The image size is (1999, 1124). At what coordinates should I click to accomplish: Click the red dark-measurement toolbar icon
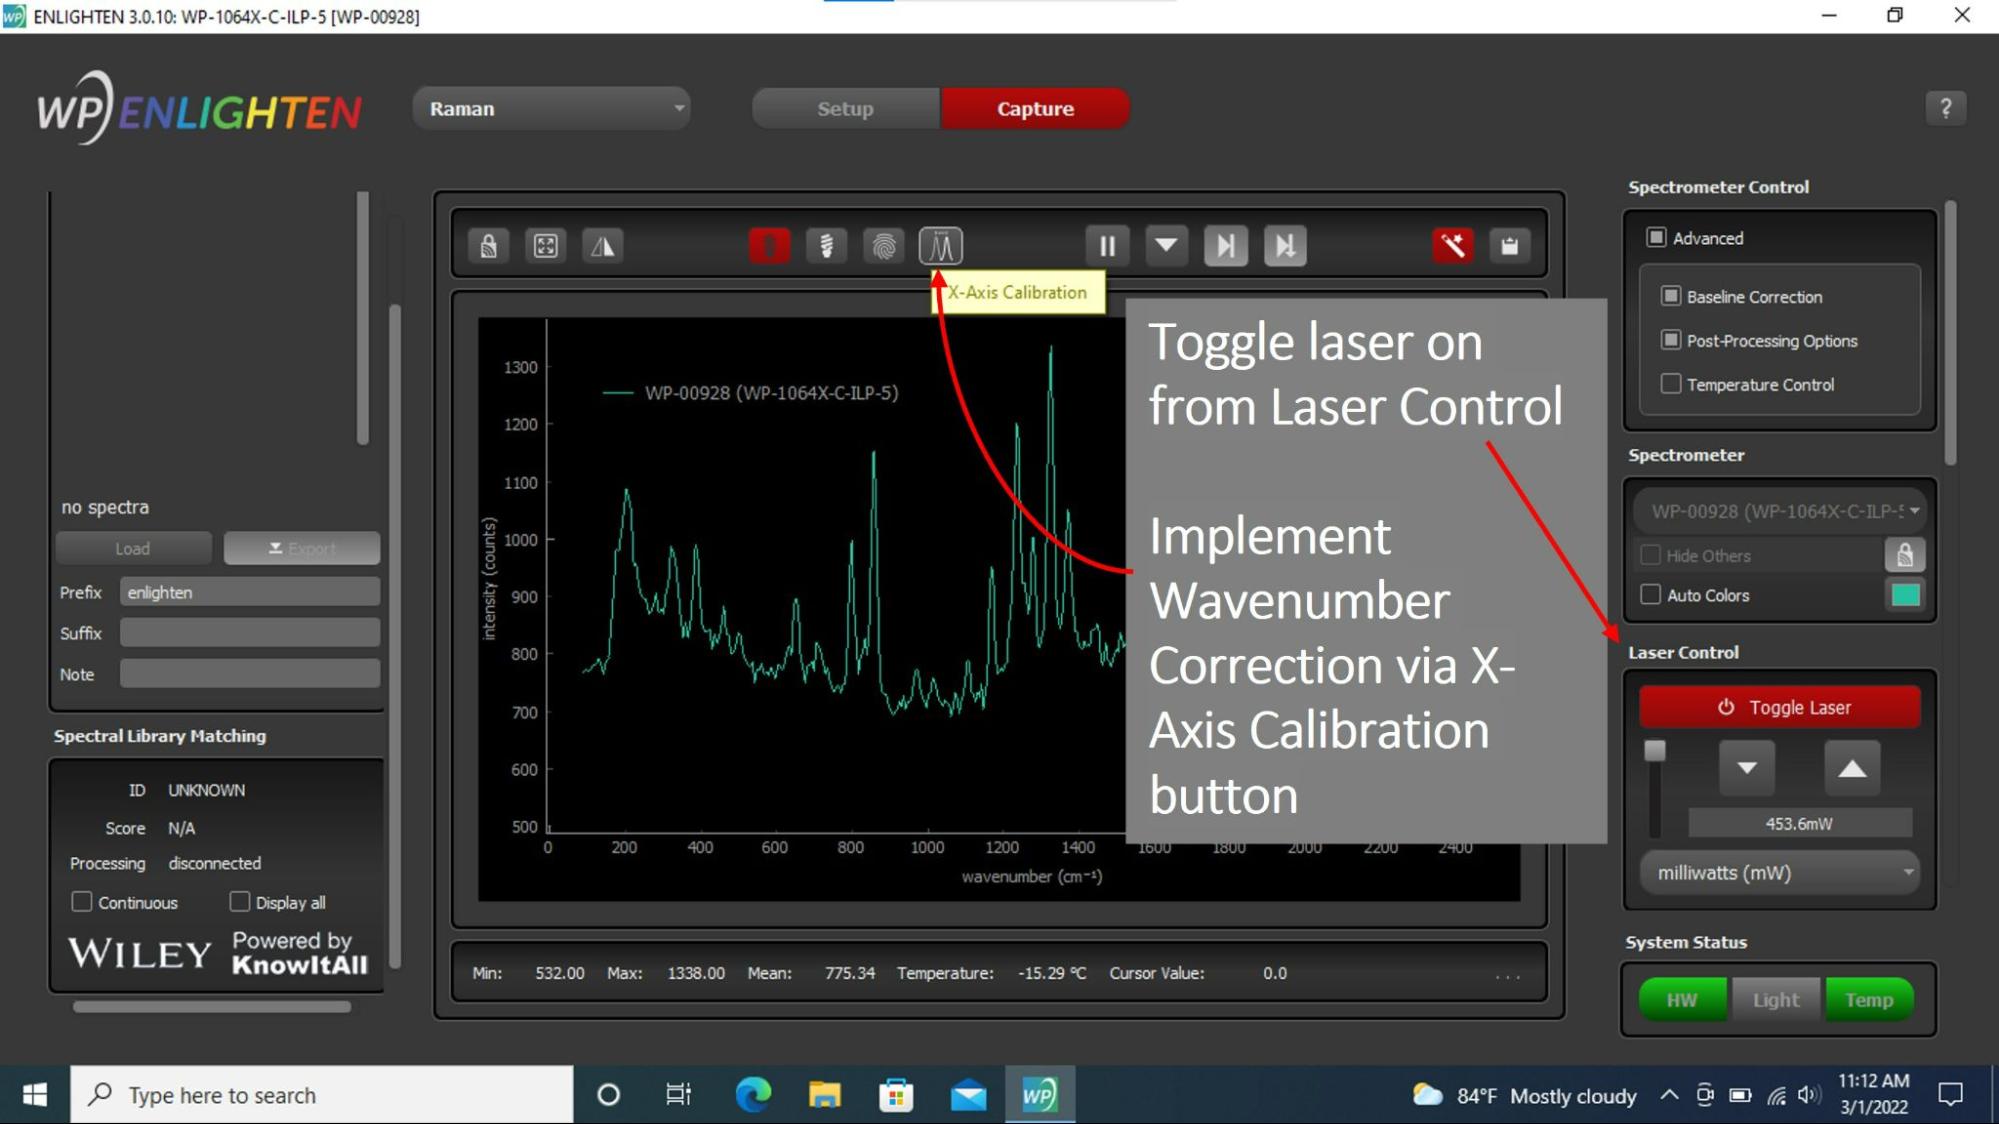[x=769, y=246]
